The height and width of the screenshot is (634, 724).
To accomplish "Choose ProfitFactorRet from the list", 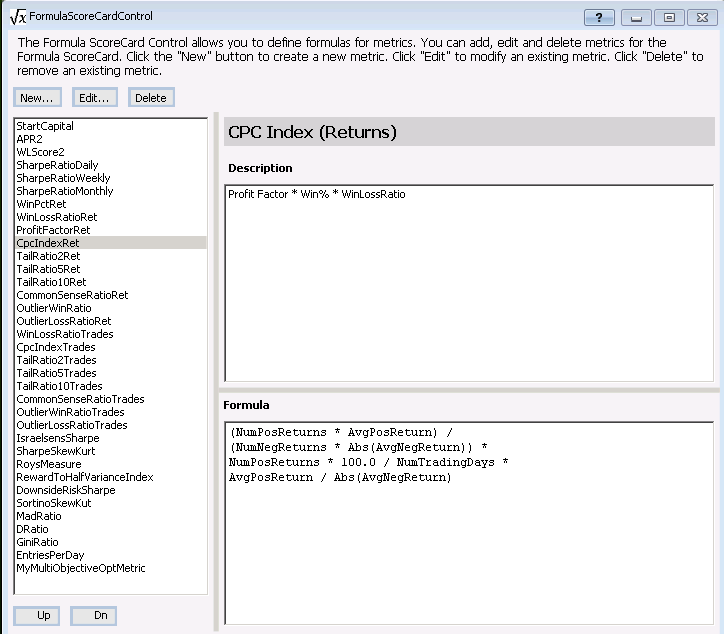I will 53,230.
